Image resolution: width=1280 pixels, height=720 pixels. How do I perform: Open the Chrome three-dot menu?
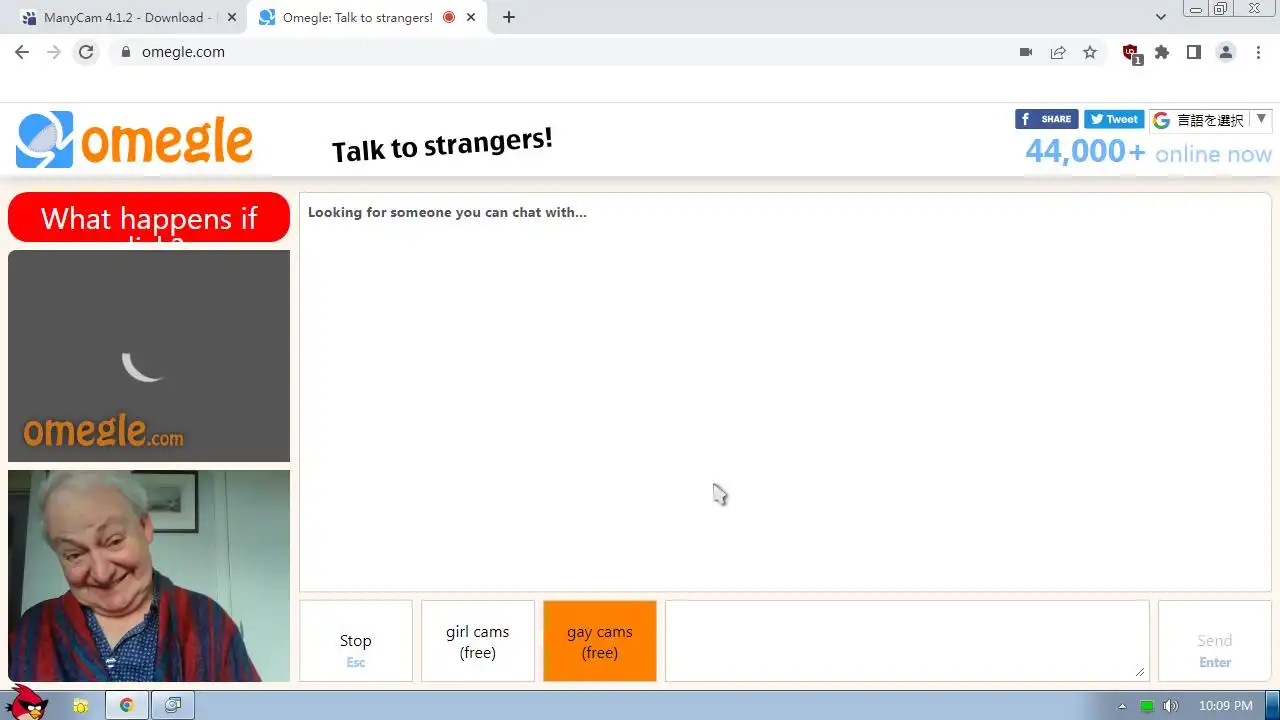tap(1258, 52)
